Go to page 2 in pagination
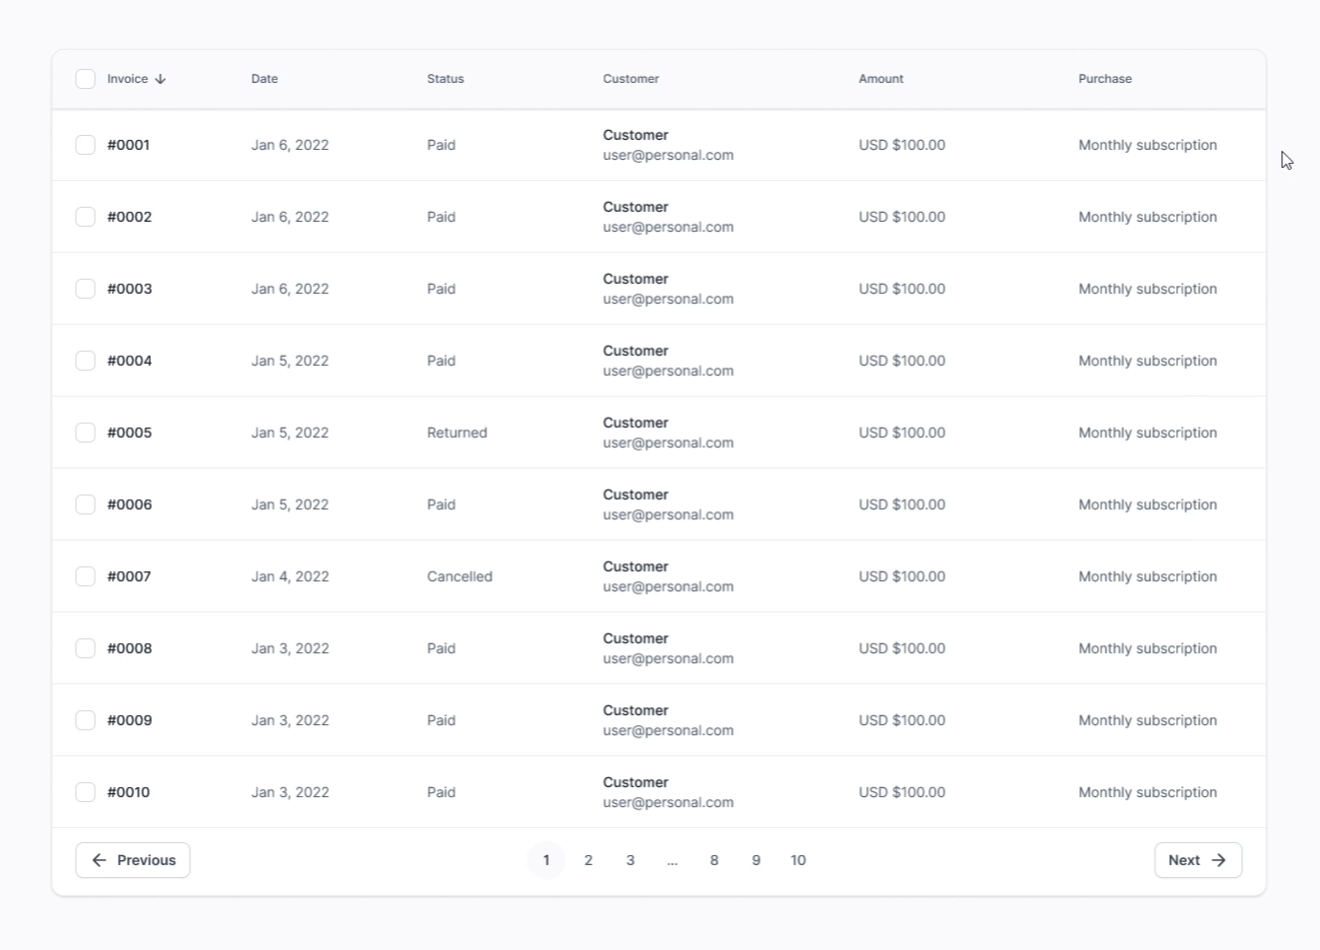 coord(588,860)
